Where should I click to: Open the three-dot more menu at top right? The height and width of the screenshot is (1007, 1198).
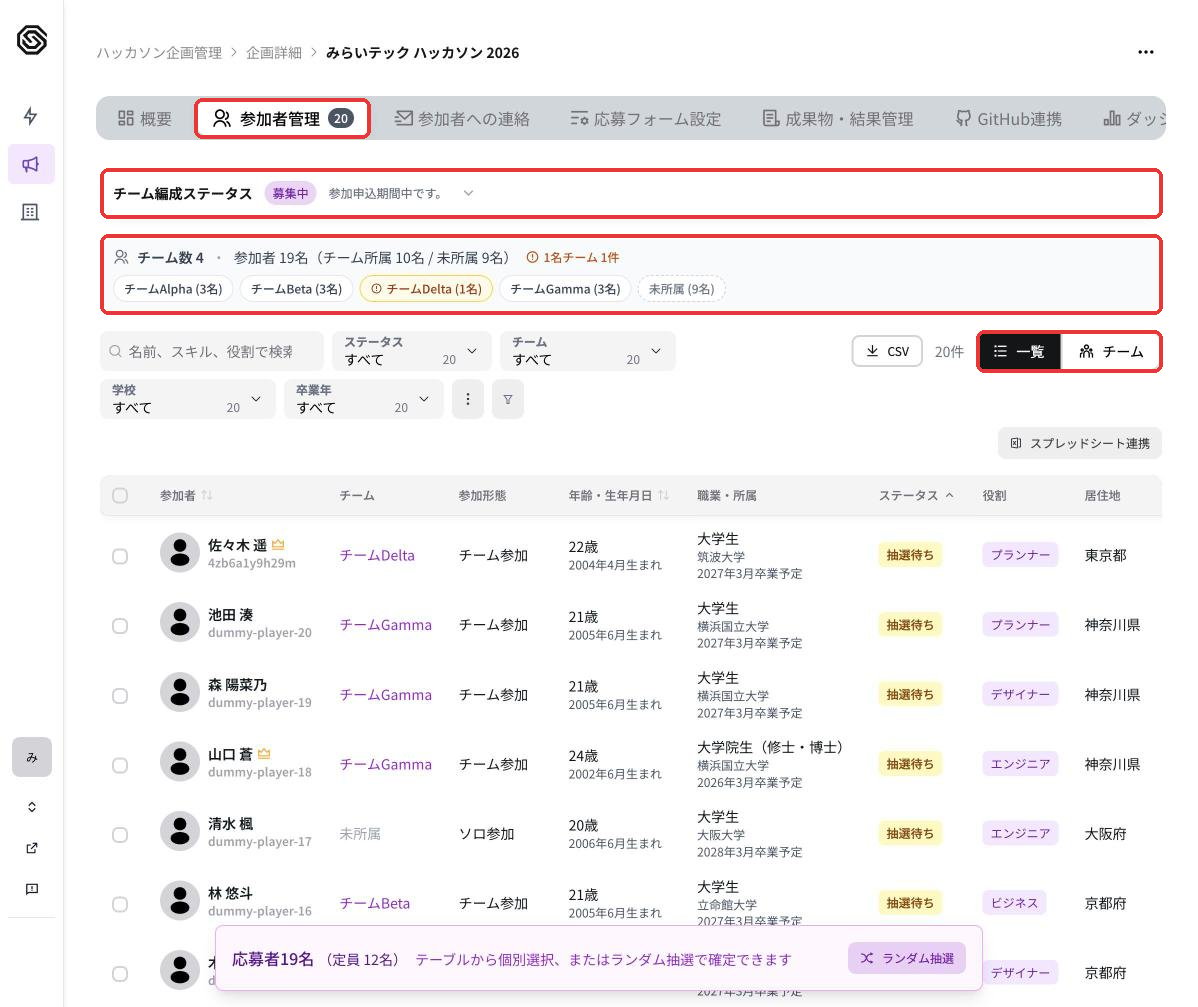click(x=1145, y=52)
